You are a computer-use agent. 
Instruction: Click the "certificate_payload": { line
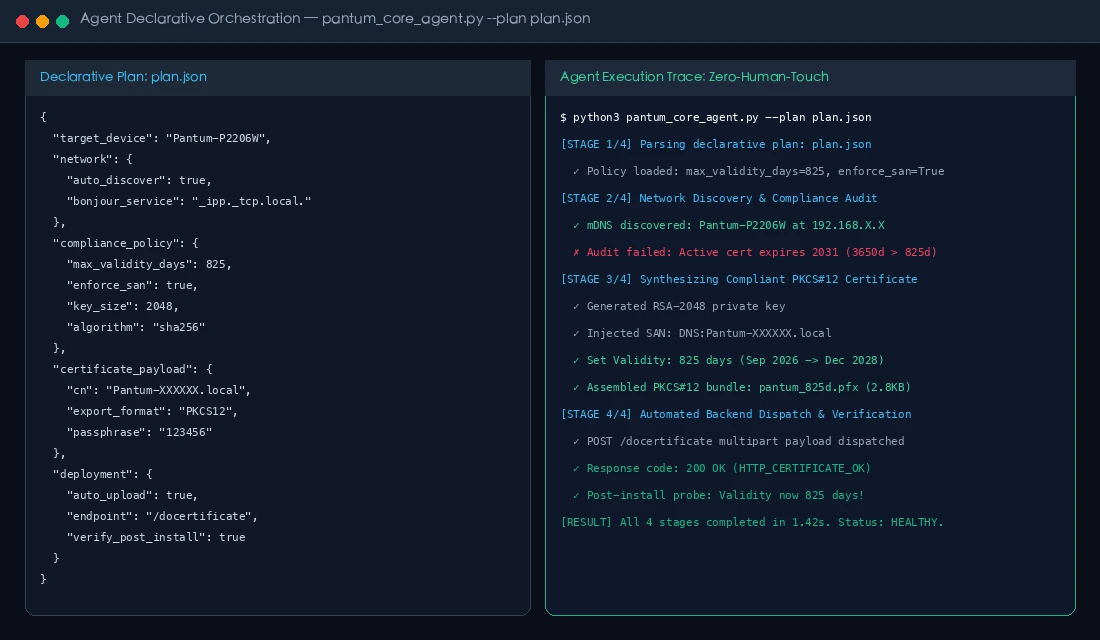coord(133,369)
